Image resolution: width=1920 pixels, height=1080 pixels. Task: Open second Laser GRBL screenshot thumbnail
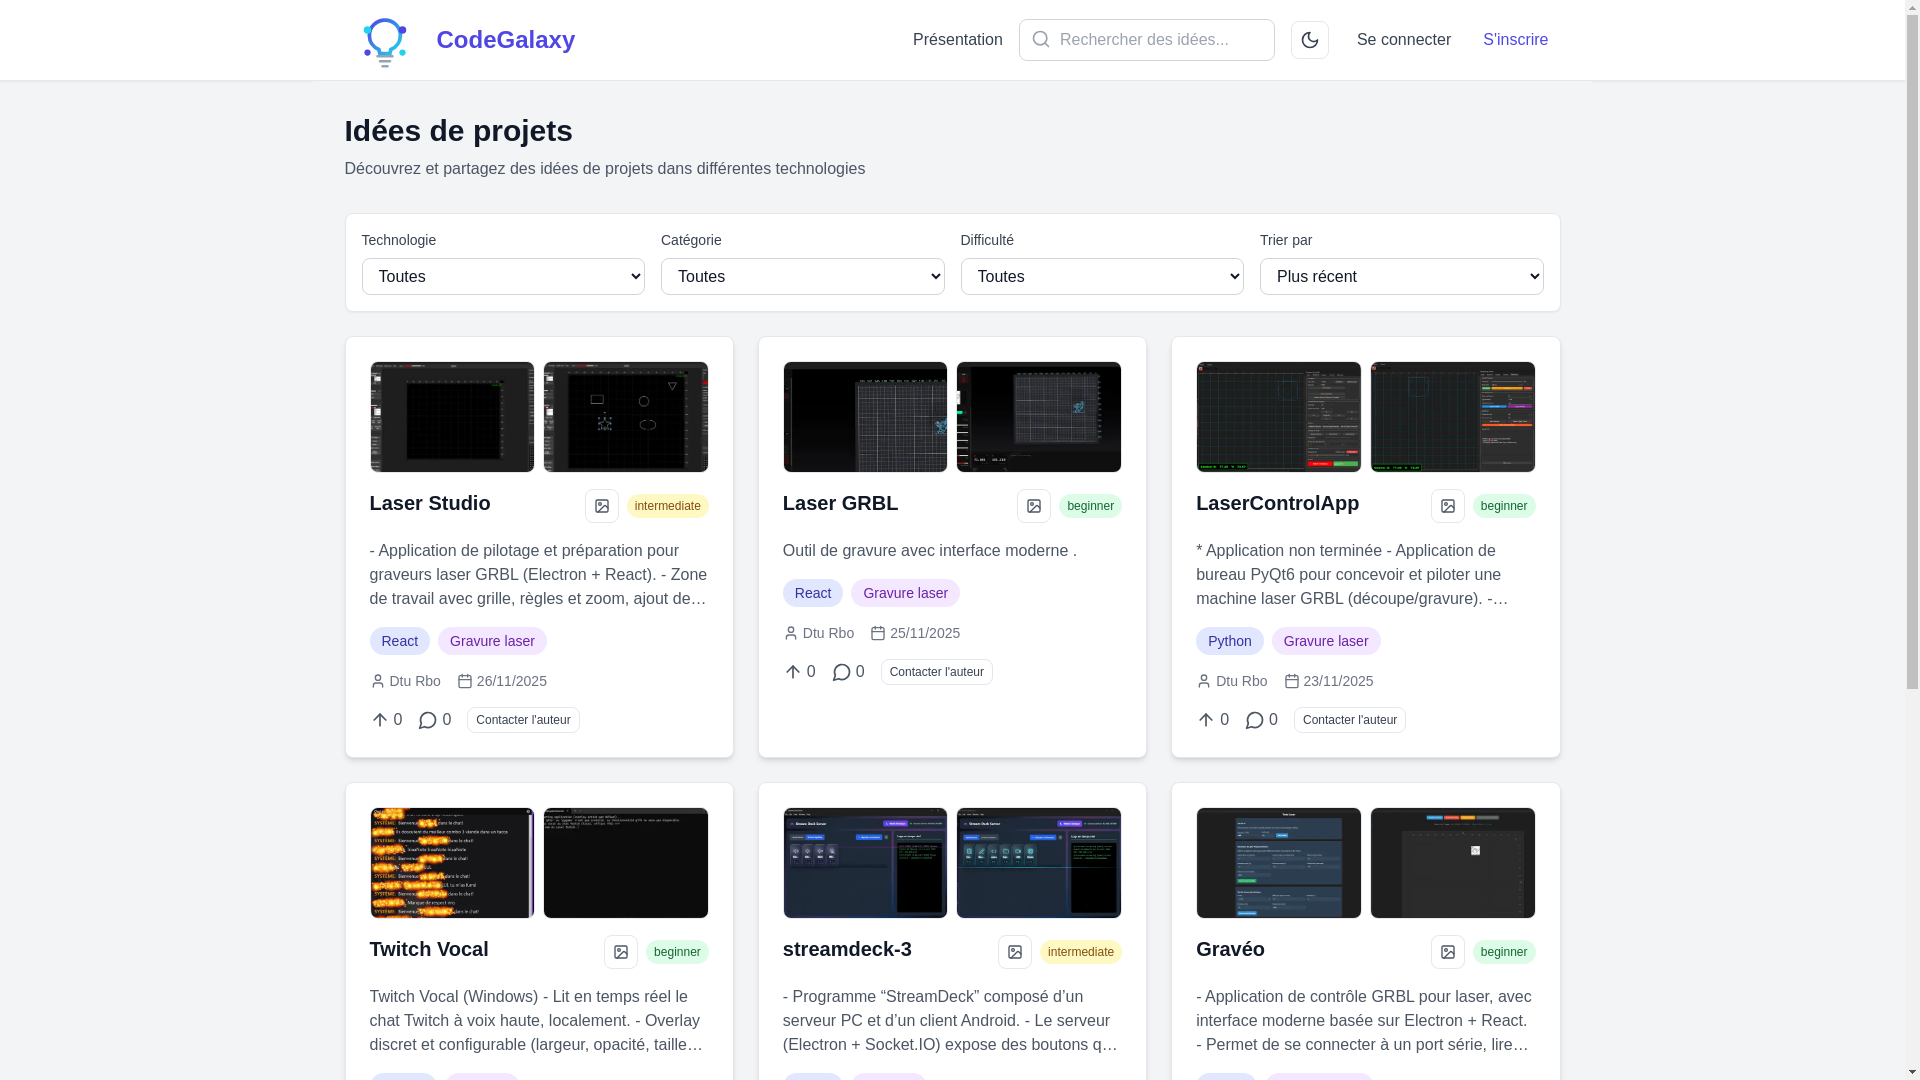pyautogui.click(x=1039, y=417)
